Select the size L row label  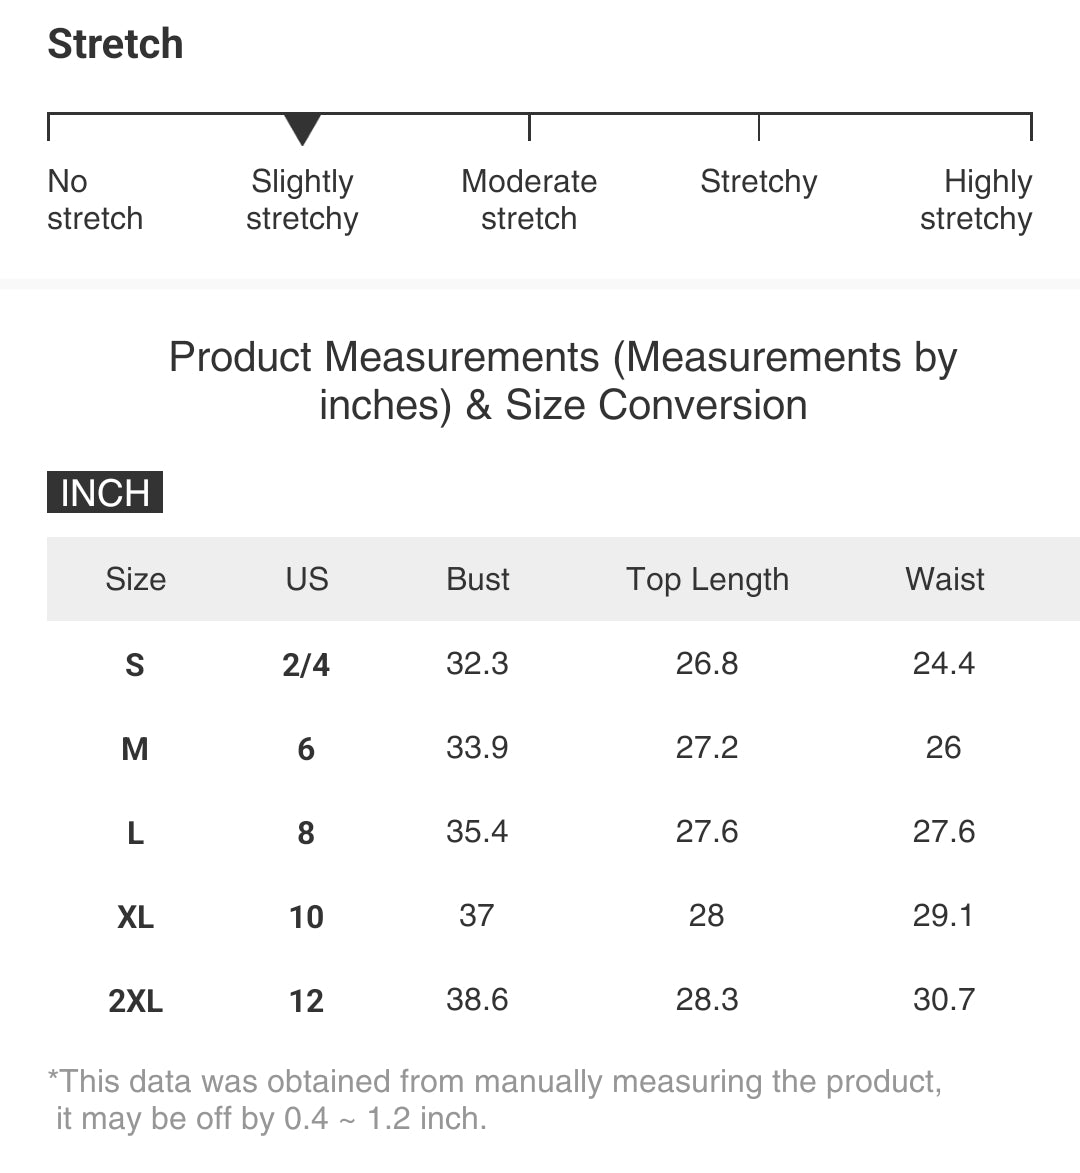(x=135, y=833)
